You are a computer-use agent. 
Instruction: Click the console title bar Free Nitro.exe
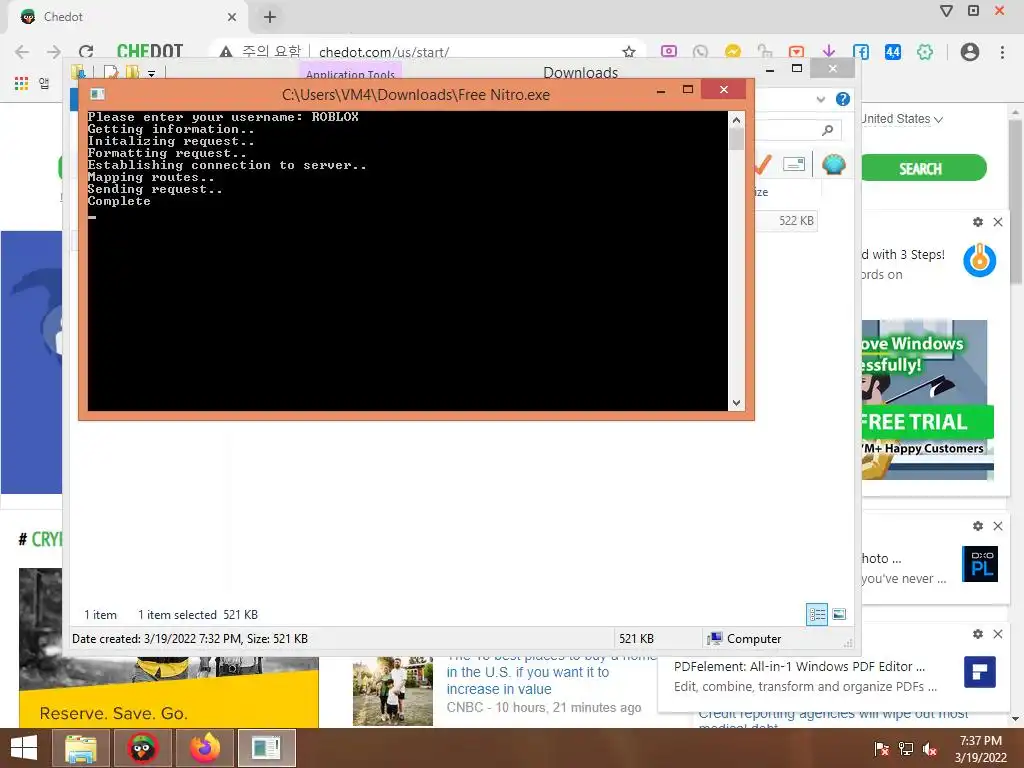(415, 95)
